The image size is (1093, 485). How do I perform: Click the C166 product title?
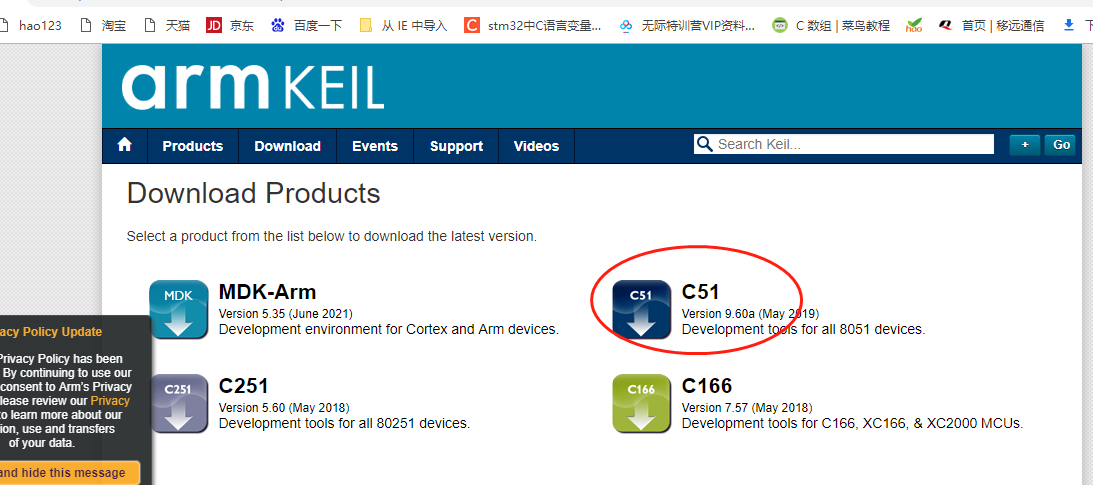coord(706,385)
